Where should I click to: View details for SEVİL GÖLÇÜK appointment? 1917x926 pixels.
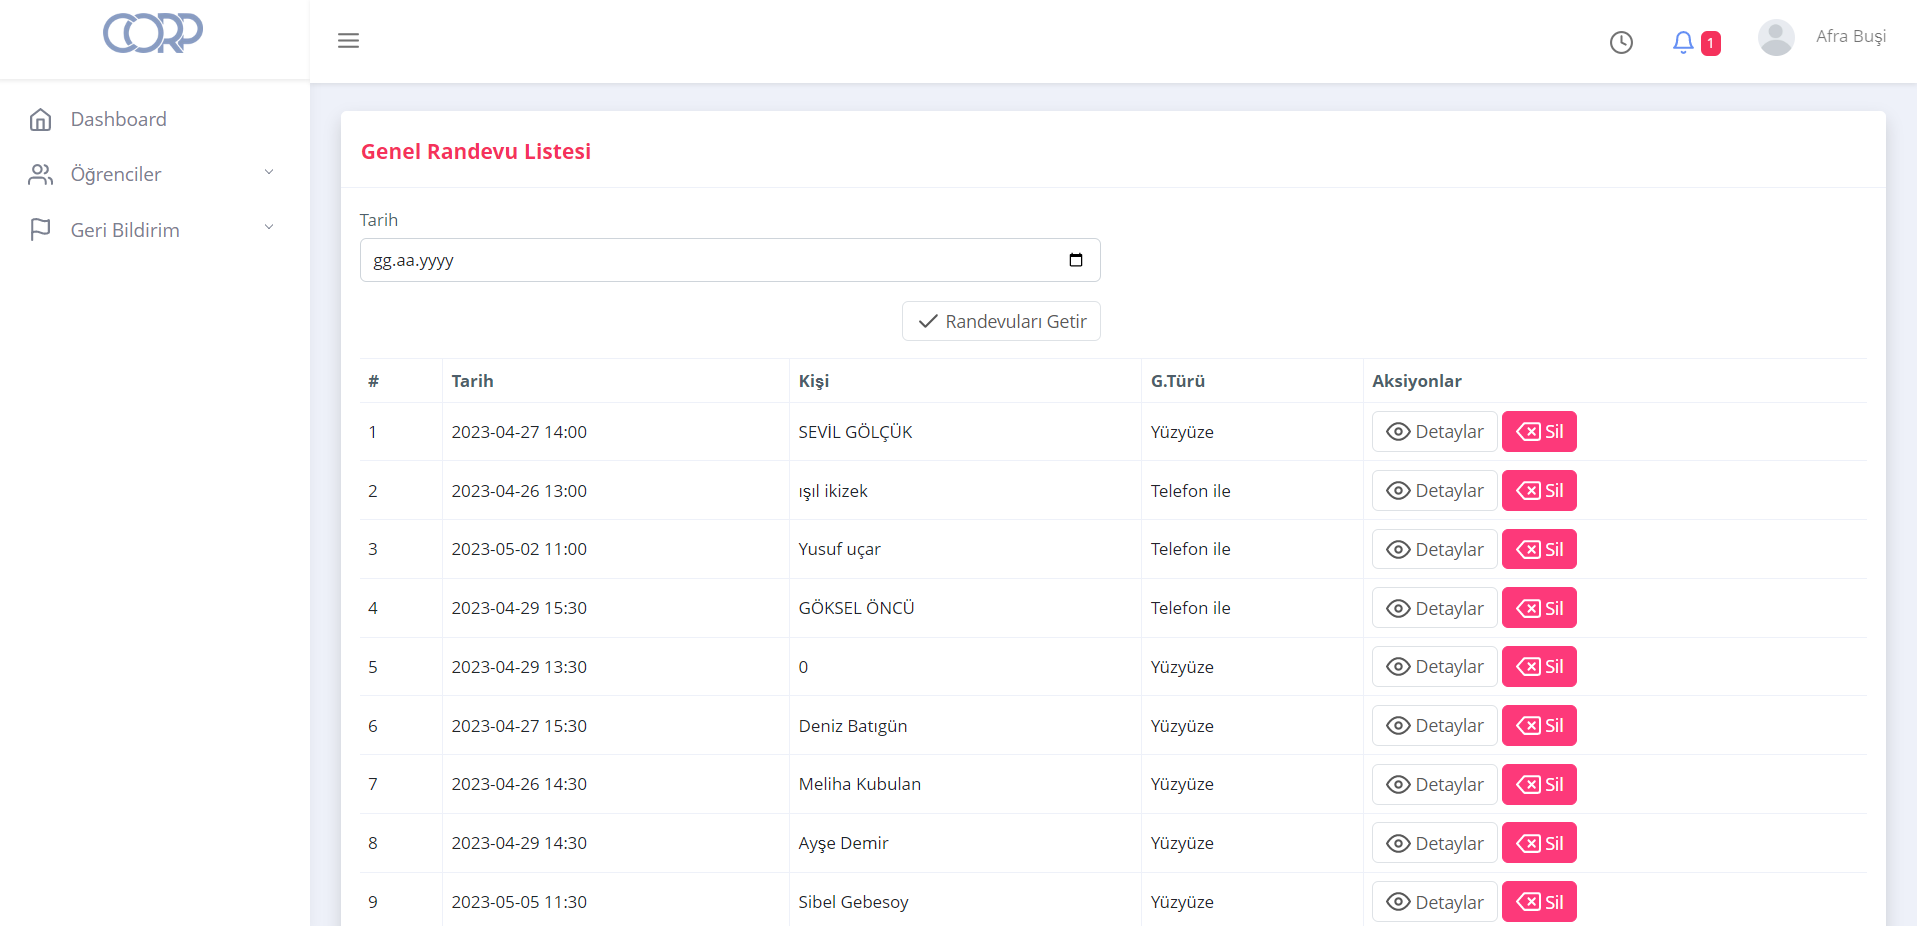[1434, 432]
